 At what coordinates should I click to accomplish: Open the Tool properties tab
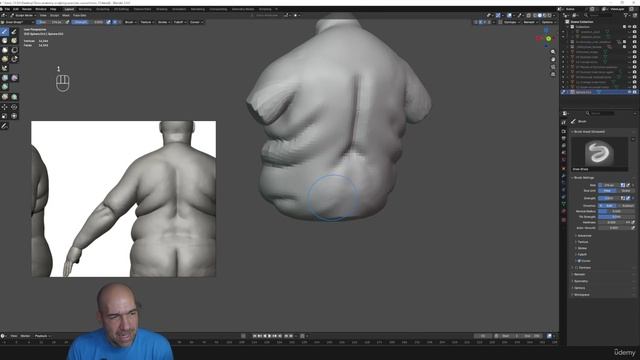point(564,122)
